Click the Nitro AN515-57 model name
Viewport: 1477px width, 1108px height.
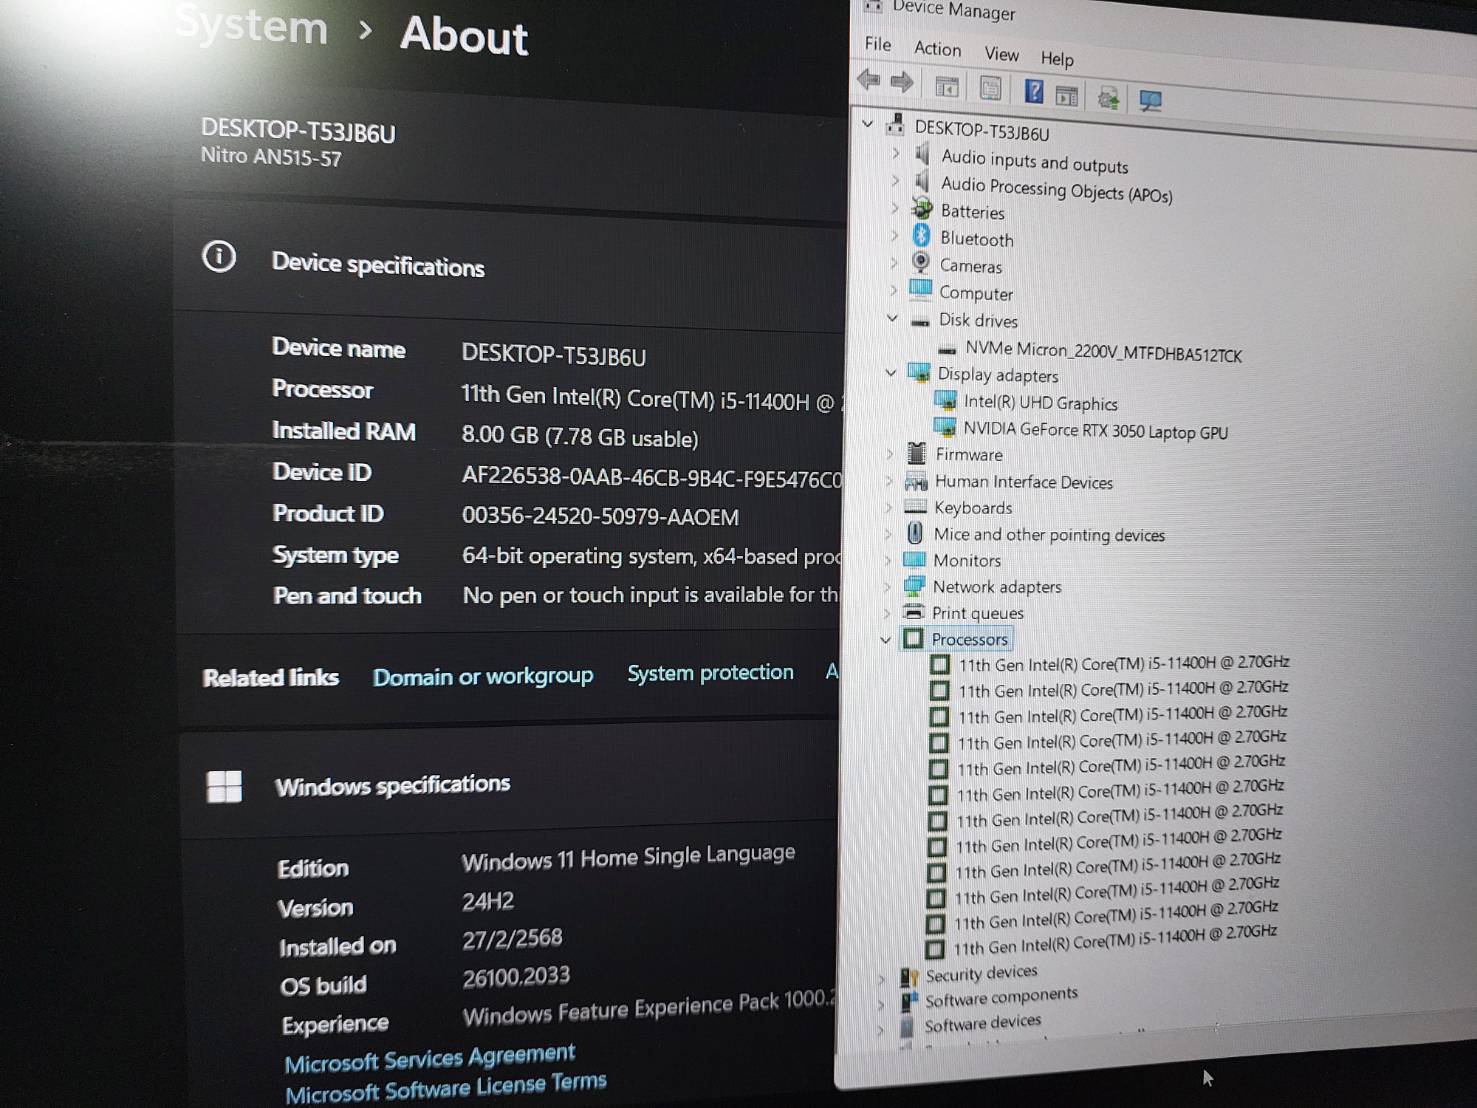pyautogui.click(x=271, y=157)
